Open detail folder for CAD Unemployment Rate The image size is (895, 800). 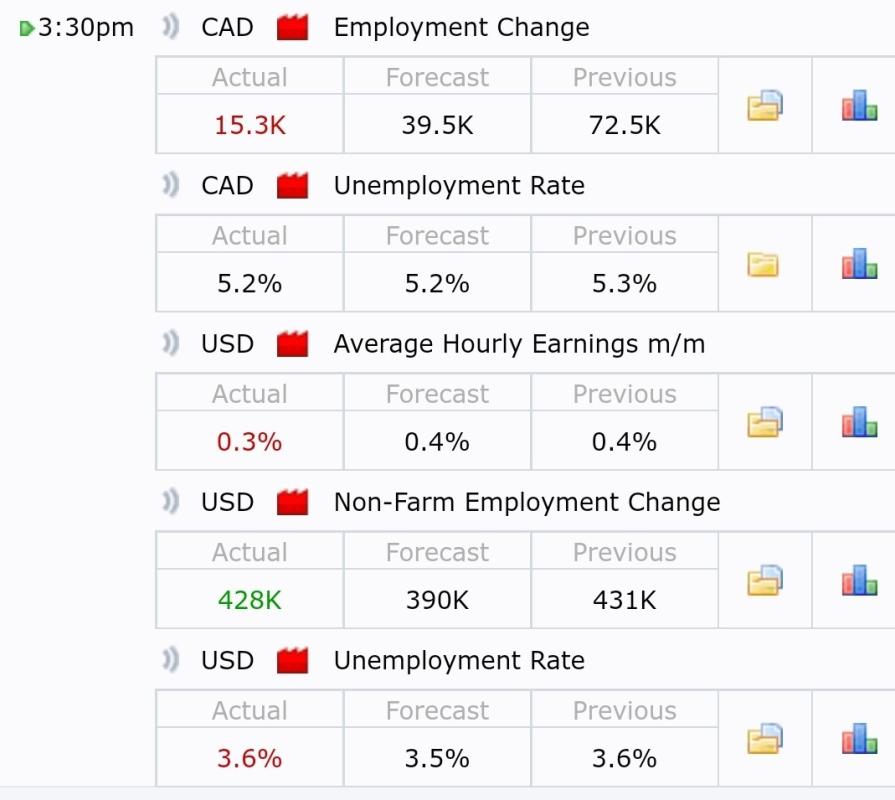tap(765, 264)
